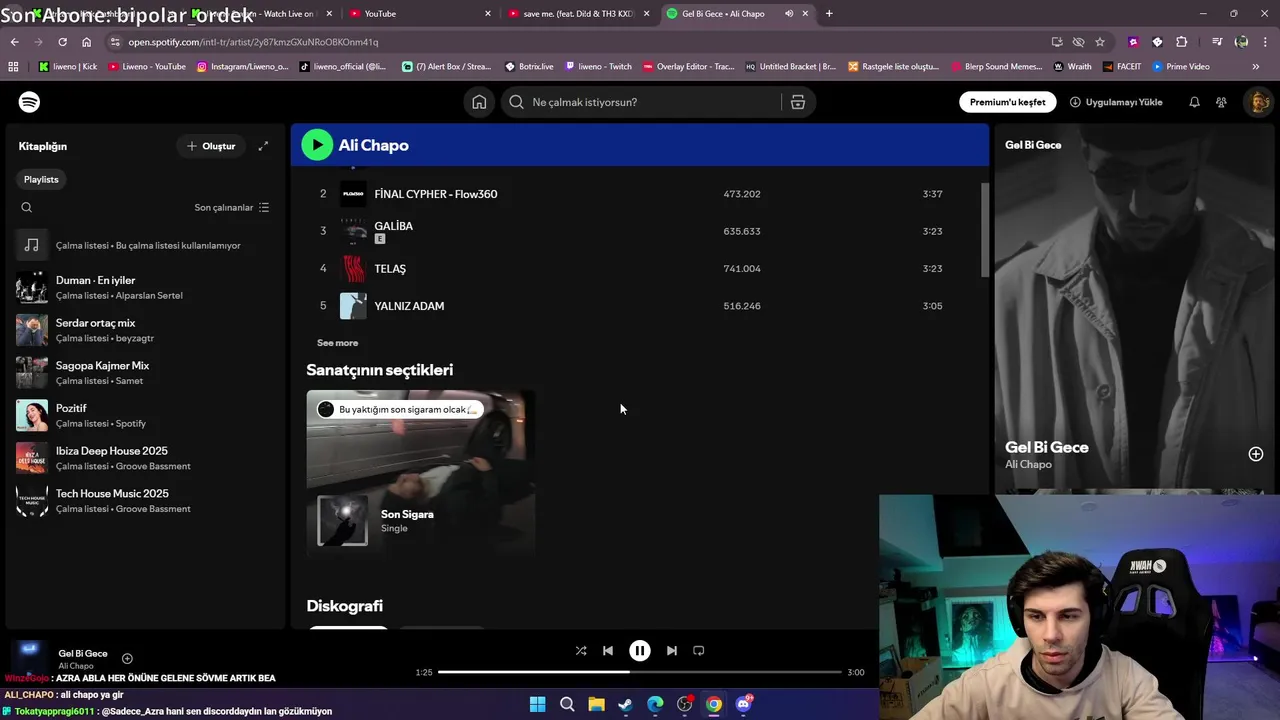Select the unavailable playlist with music note icon
1280x720 pixels.
(145, 245)
